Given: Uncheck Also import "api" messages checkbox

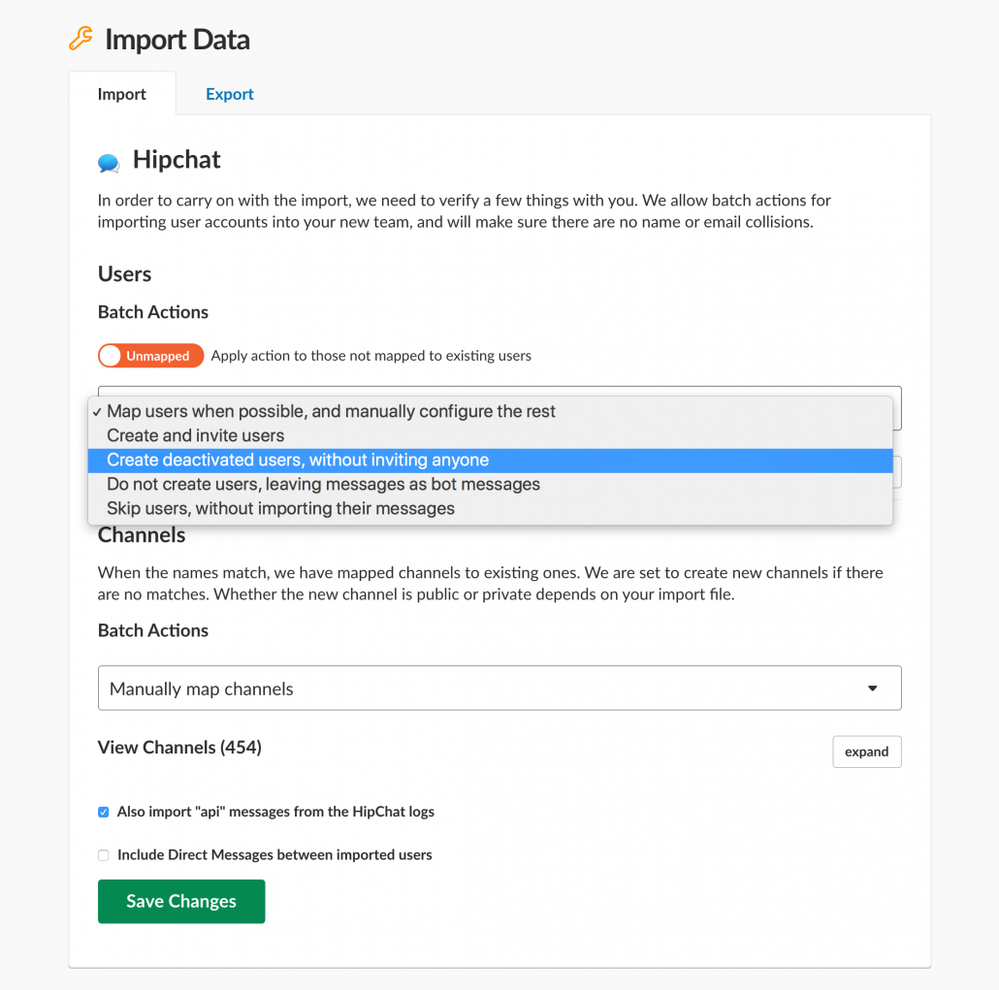Looking at the screenshot, I should (103, 812).
